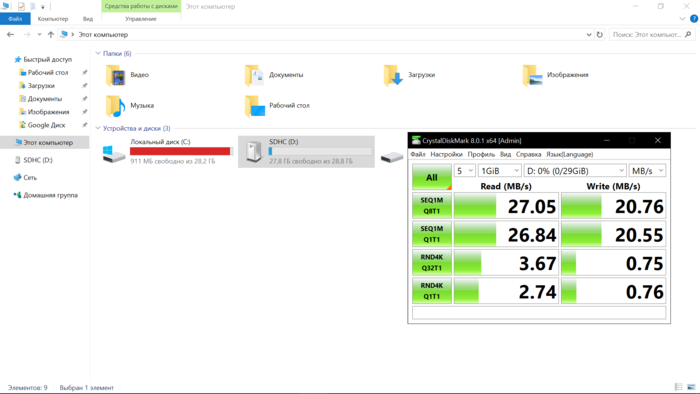700x394 pixels.
Task: Click the Этот компьютер address breadcrumb
Action: tap(103, 34)
